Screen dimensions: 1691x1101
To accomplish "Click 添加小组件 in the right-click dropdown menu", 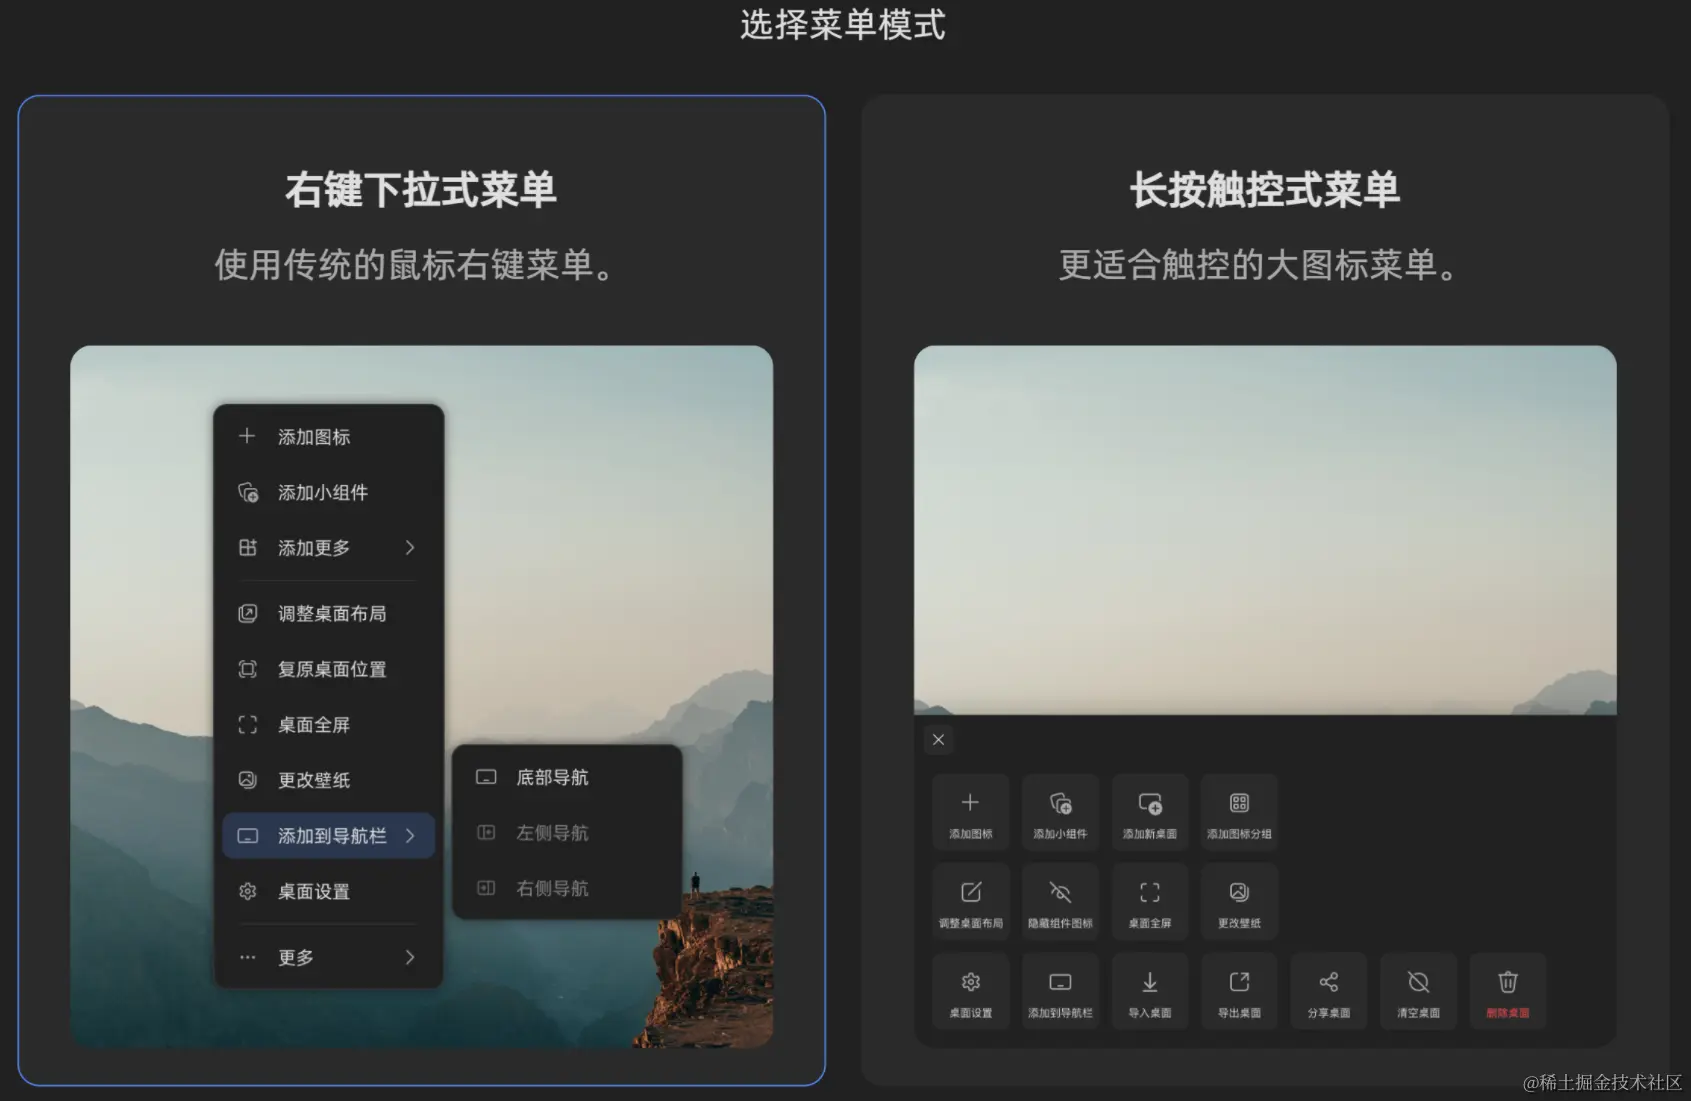I will (328, 492).
